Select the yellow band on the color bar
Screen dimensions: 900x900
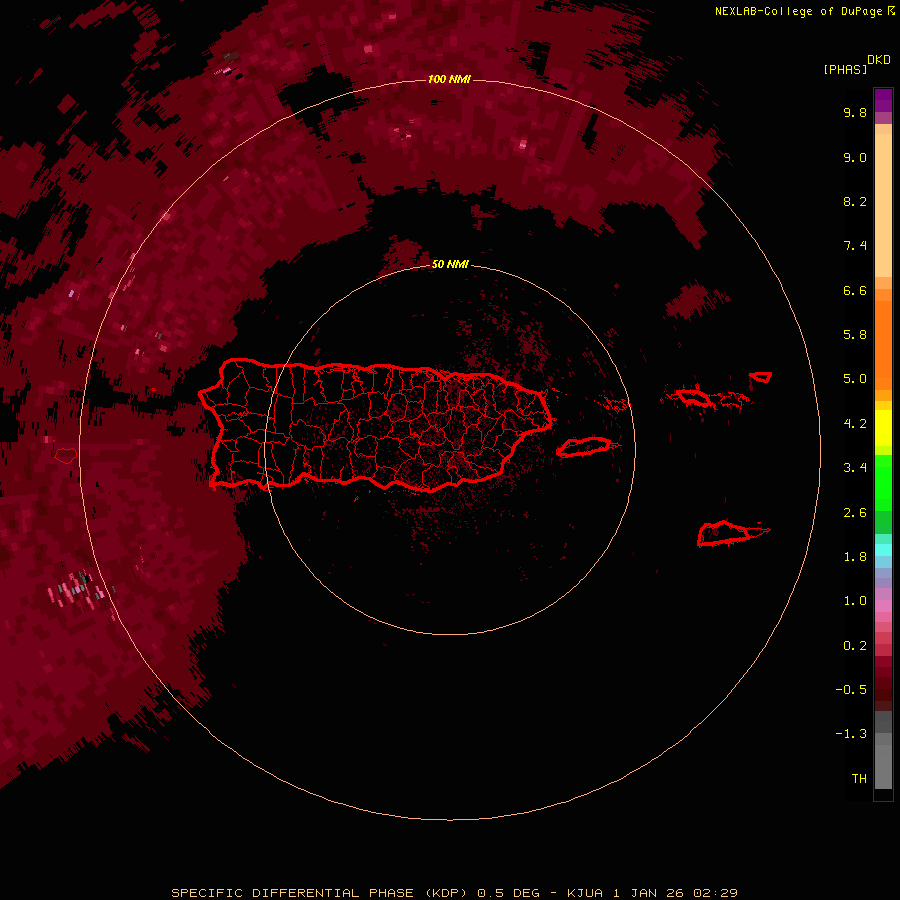tap(883, 428)
